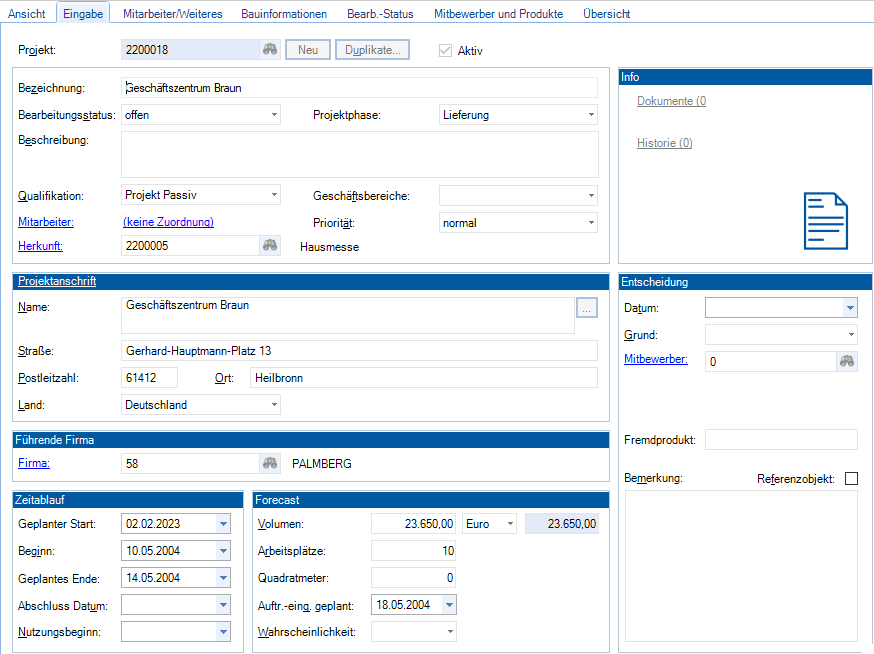
Task: Click into the Beschreibung text area
Action: 359,154
